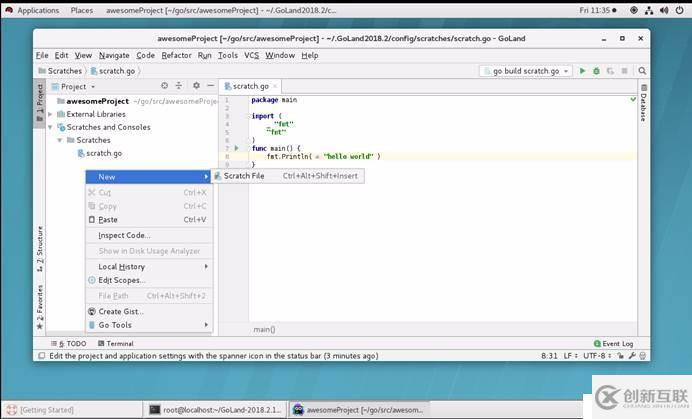Click the power icon in top panel
The image size is (692, 419).
click(x=679, y=10)
